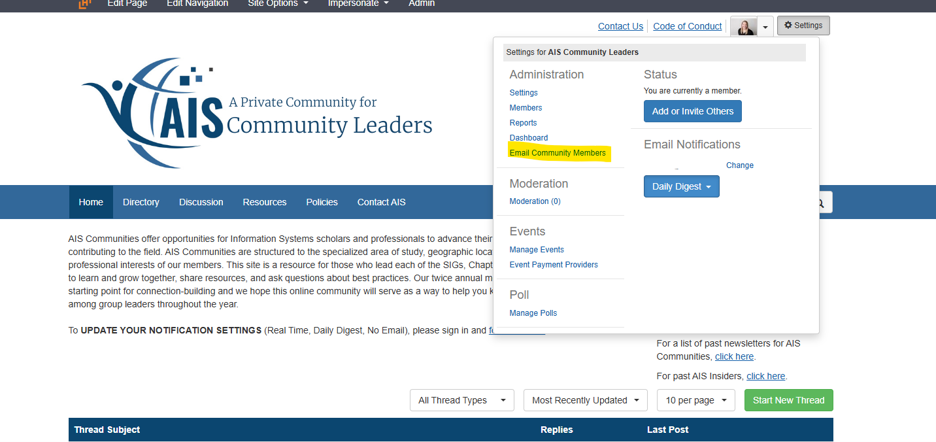Viewport: 936px width, 442px height.
Task: Open the Reports link
Action: pyautogui.click(x=523, y=122)
